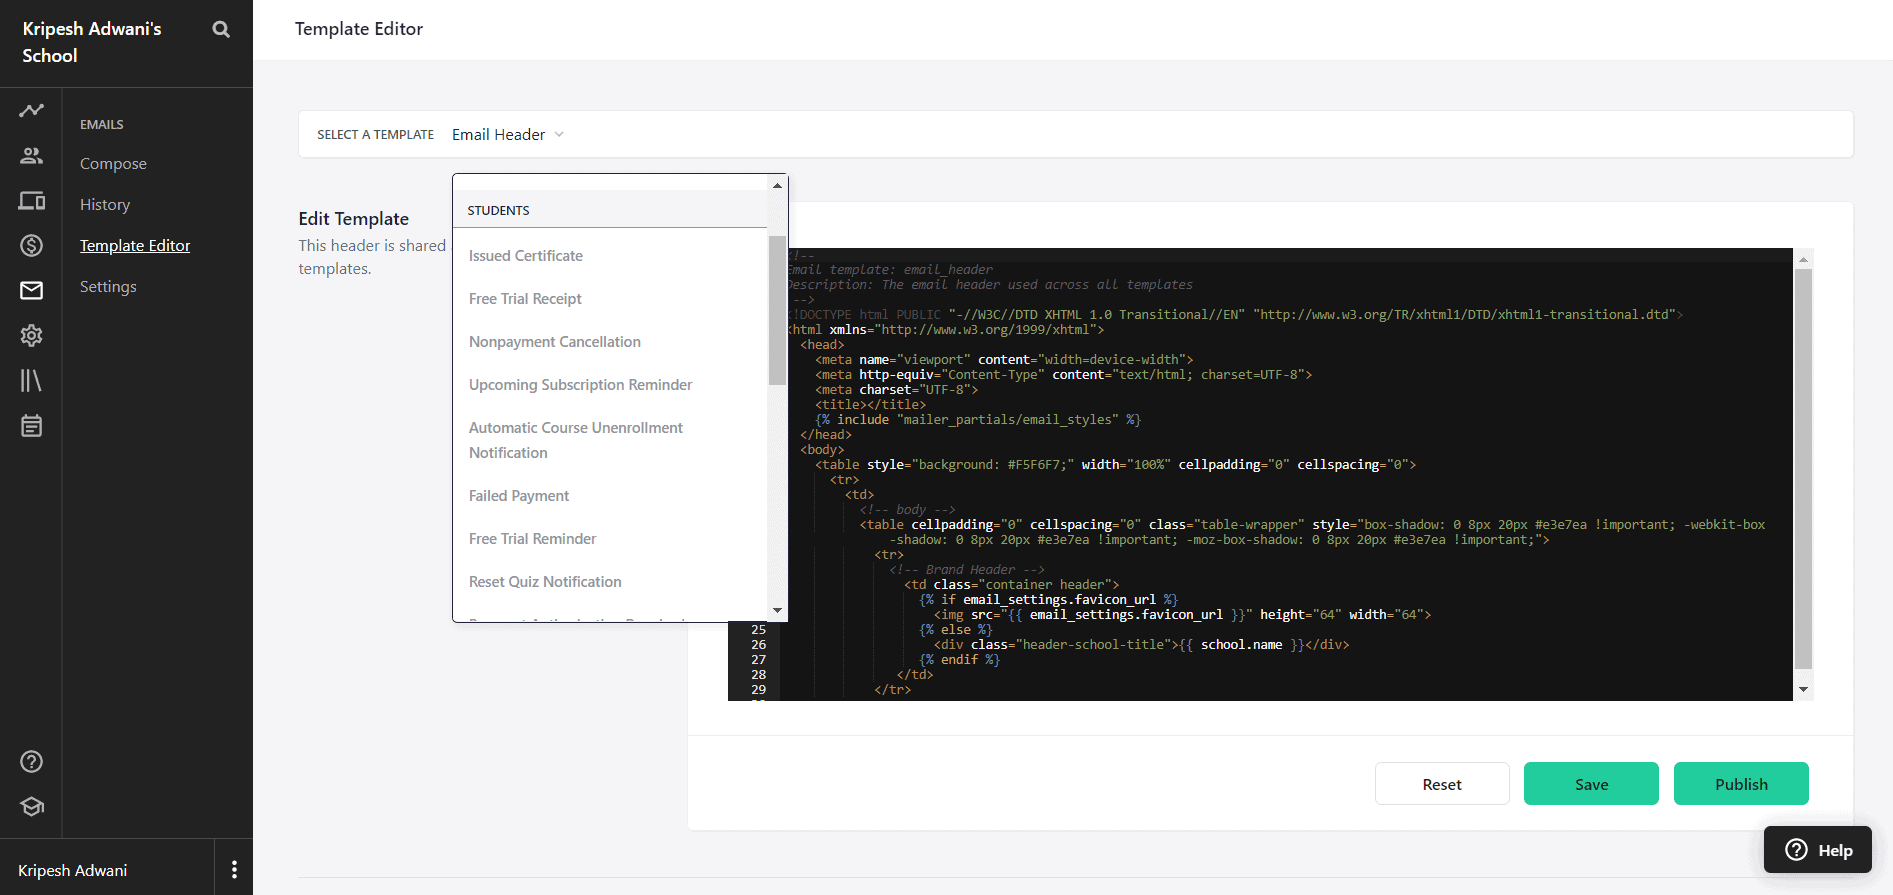The image size is (1893, 895).
Task: Open the three-dot menu beside Kripesh Adwani
Action: 234,869
